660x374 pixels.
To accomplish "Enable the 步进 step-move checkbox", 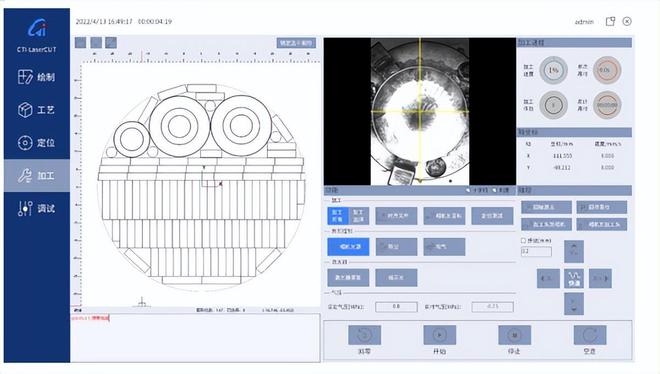I will pyautogui.click(x=524, y=241).
